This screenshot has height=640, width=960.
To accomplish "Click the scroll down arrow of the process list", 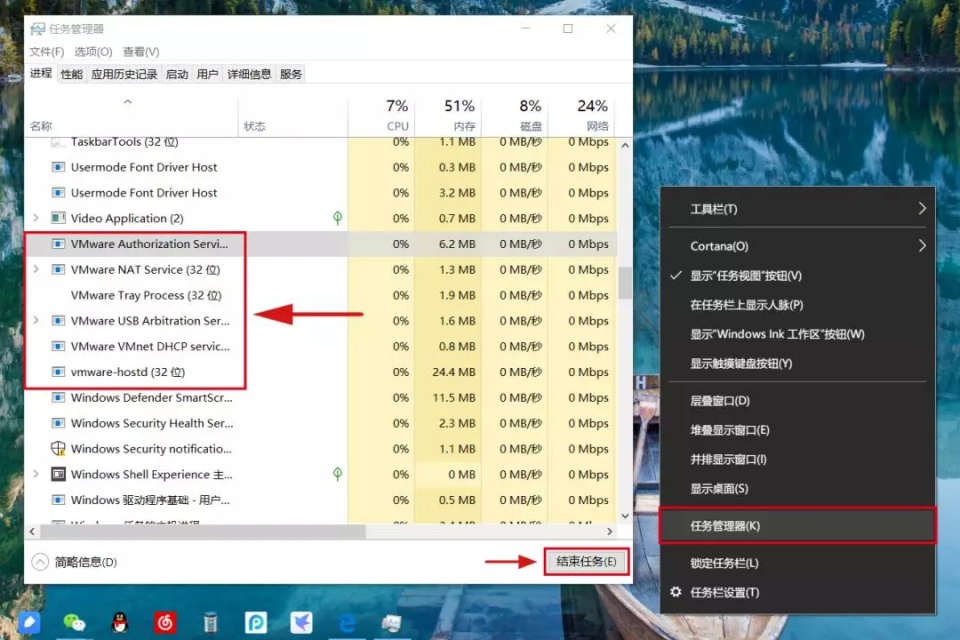I will 624,516.
